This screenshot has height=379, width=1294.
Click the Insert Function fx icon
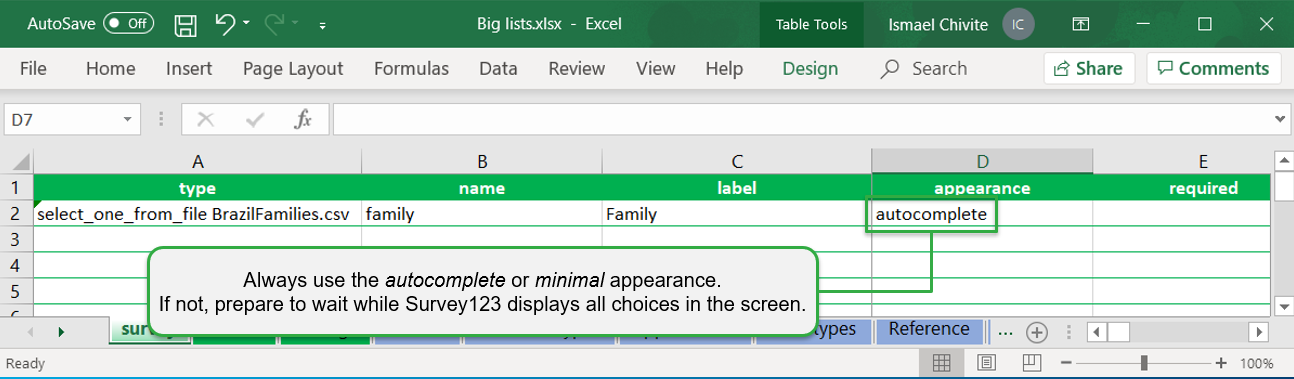click(303, 120)
